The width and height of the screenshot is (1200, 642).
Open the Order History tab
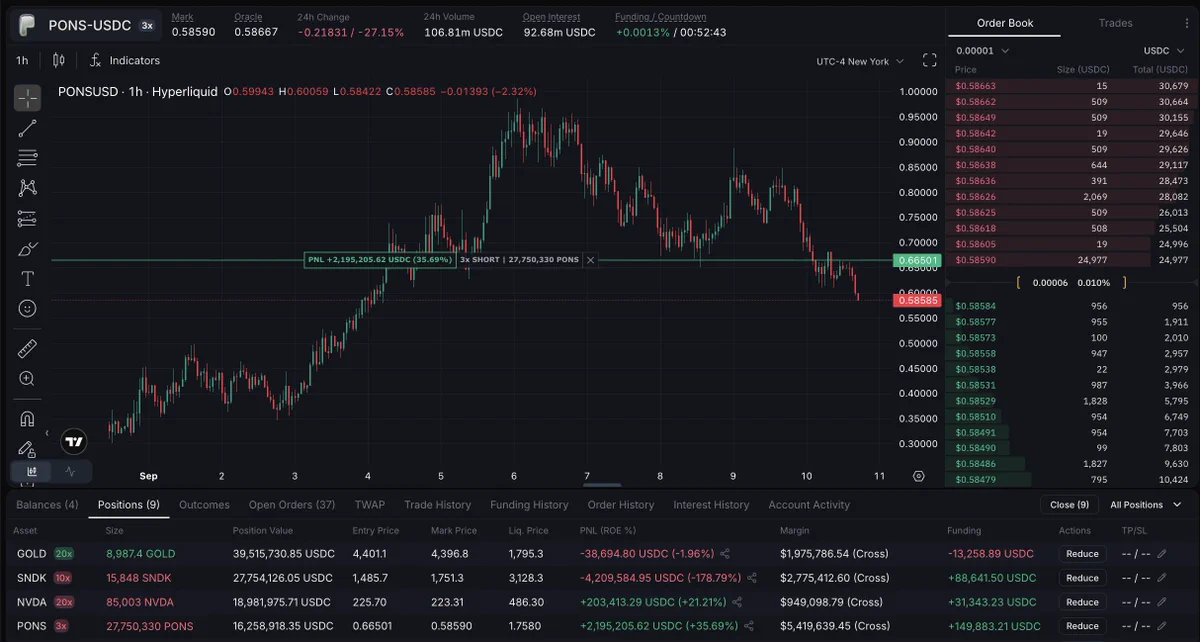pyautogui.click(x=621, y=505)
